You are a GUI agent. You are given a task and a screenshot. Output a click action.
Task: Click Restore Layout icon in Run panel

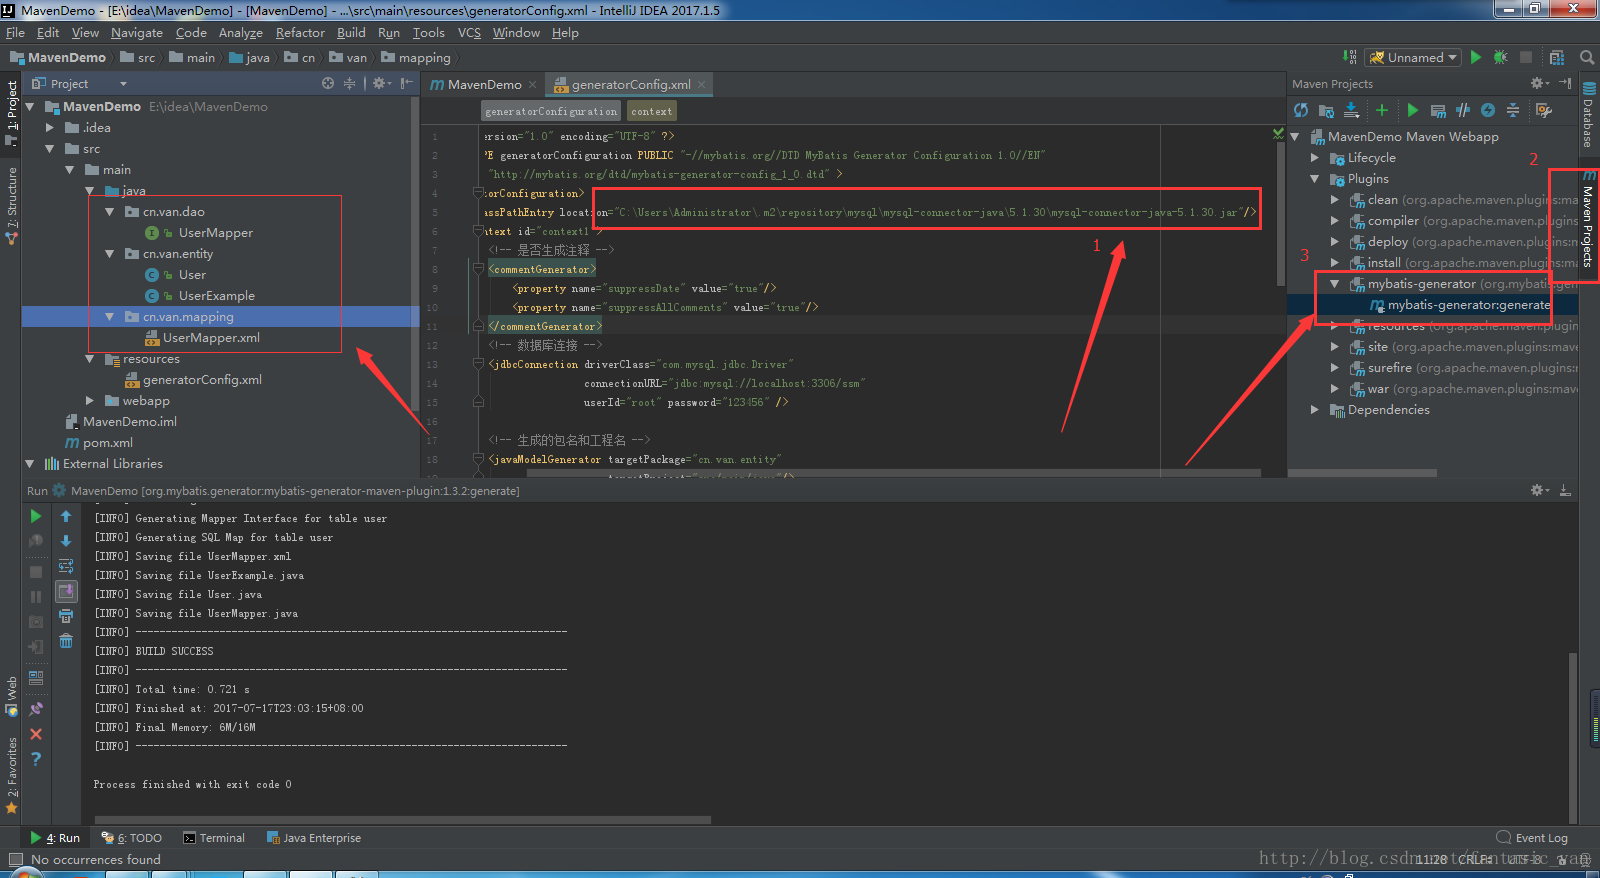pyautogui.click(x=36, y=677)
